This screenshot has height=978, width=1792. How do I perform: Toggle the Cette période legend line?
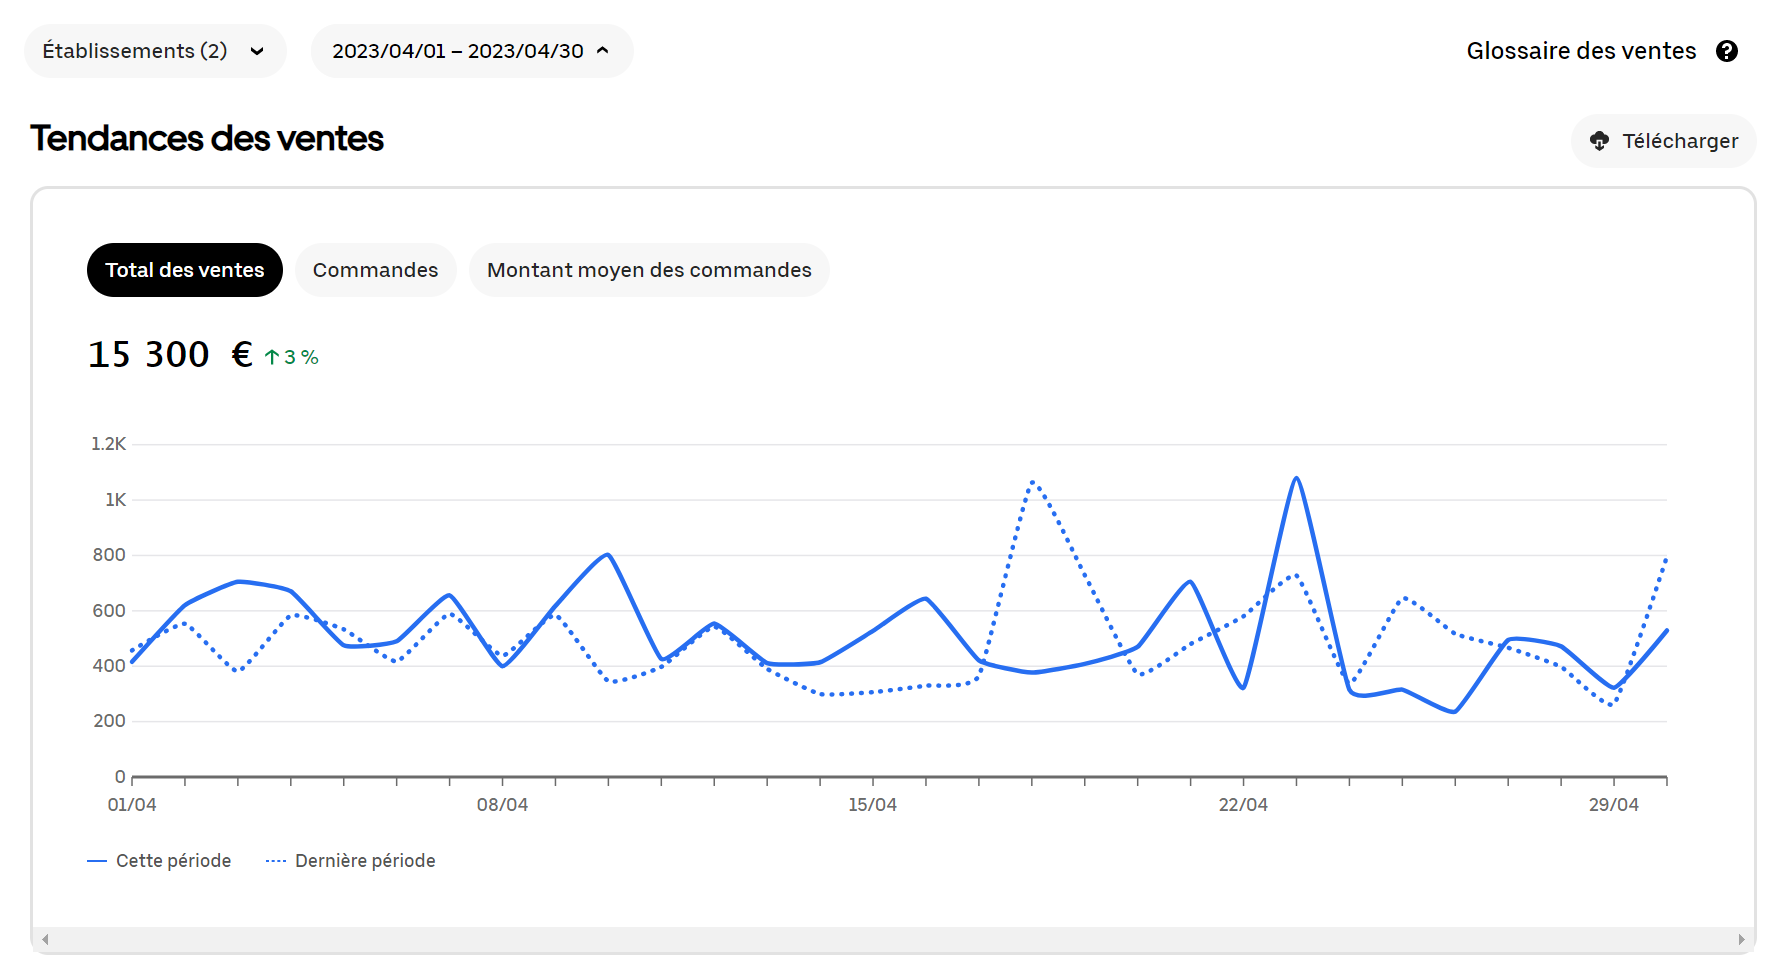pyautogui.click(x=97, y=861)
